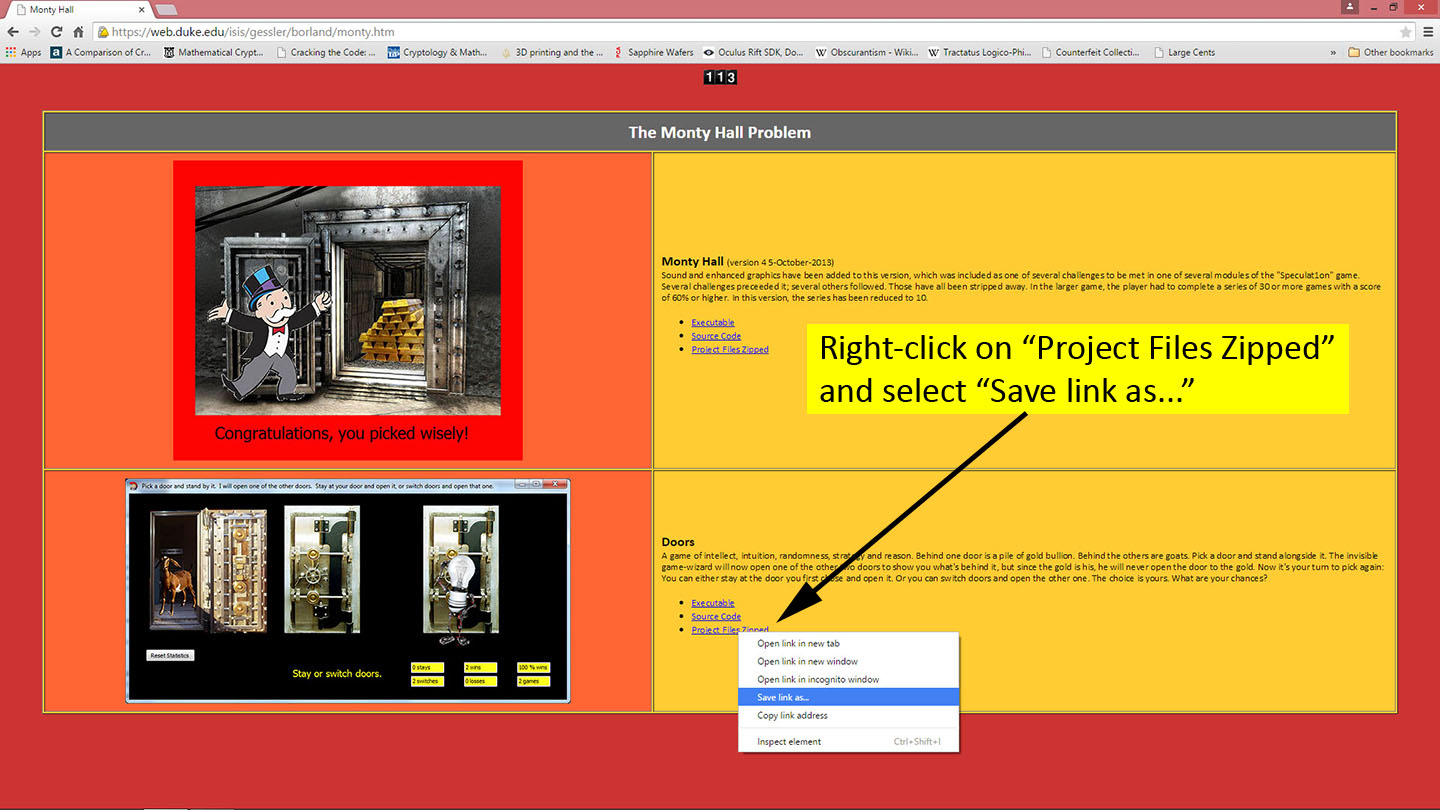The width and height of the screenshot is (1440, 810).
Task: Choose 'Inspect element' from context menu
Action: click(848, 741)
